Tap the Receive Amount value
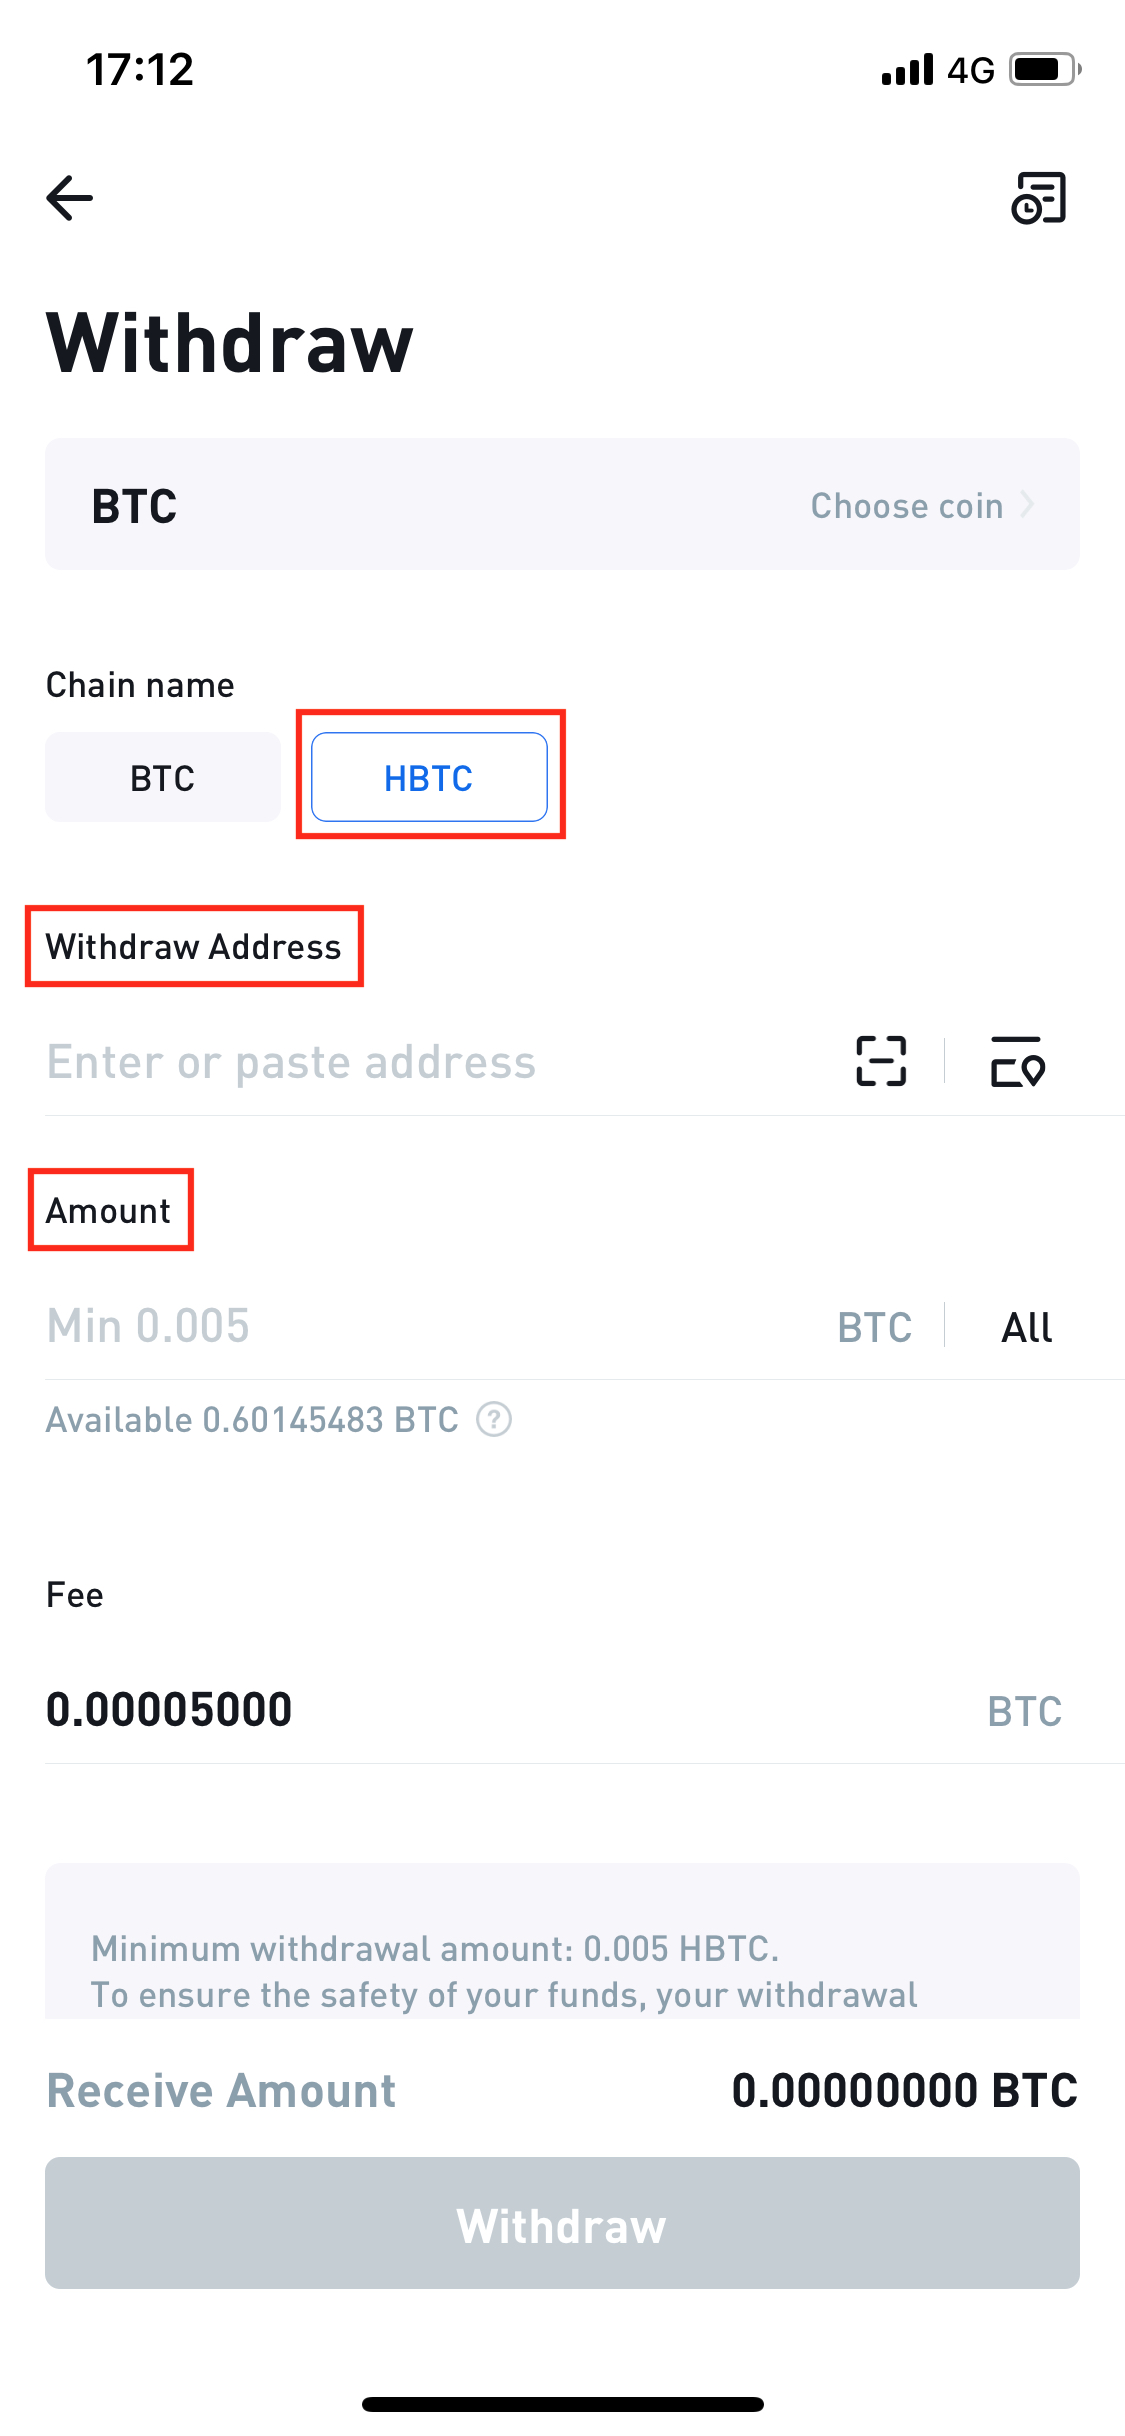The height and width of the screenshot is (2436, 1125). point(905,2090)
